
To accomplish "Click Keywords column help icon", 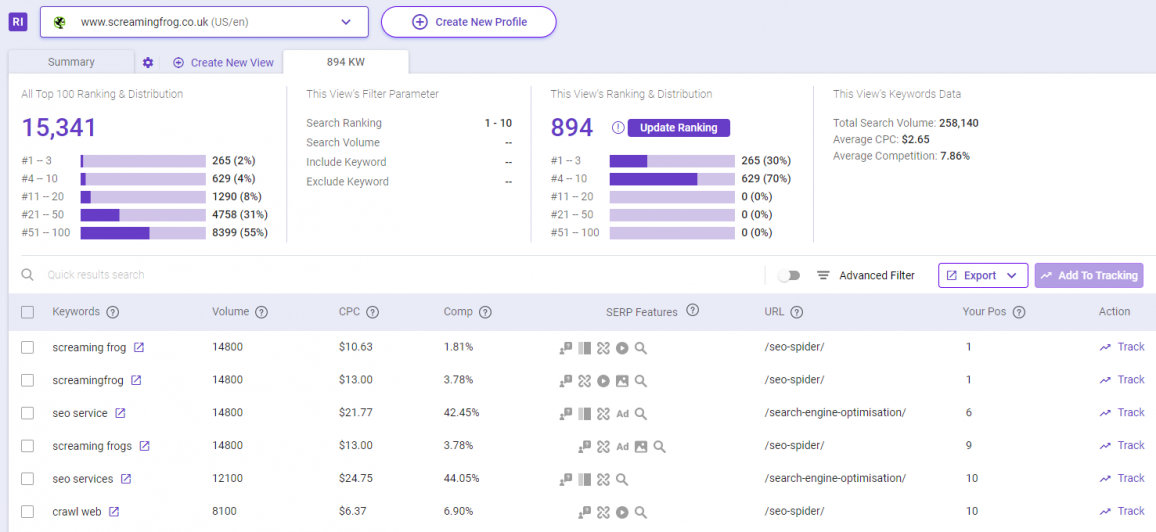I will (x=113, y=312).
